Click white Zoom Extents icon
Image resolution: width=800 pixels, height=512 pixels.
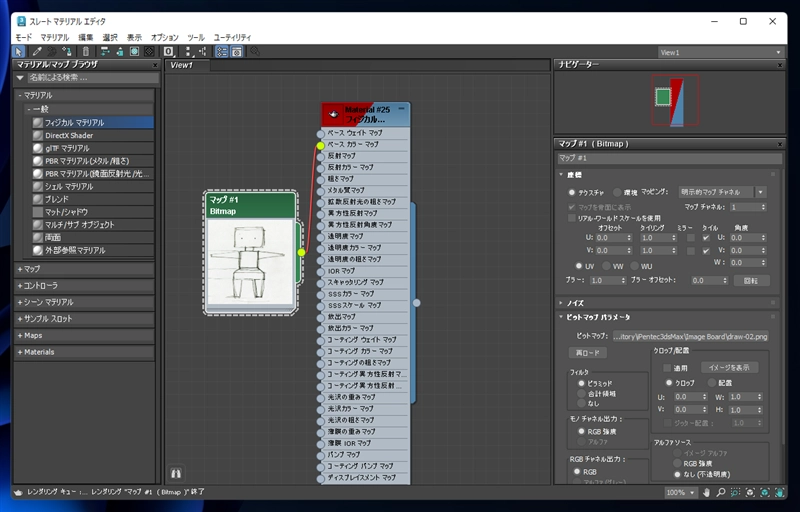(750, 493)
